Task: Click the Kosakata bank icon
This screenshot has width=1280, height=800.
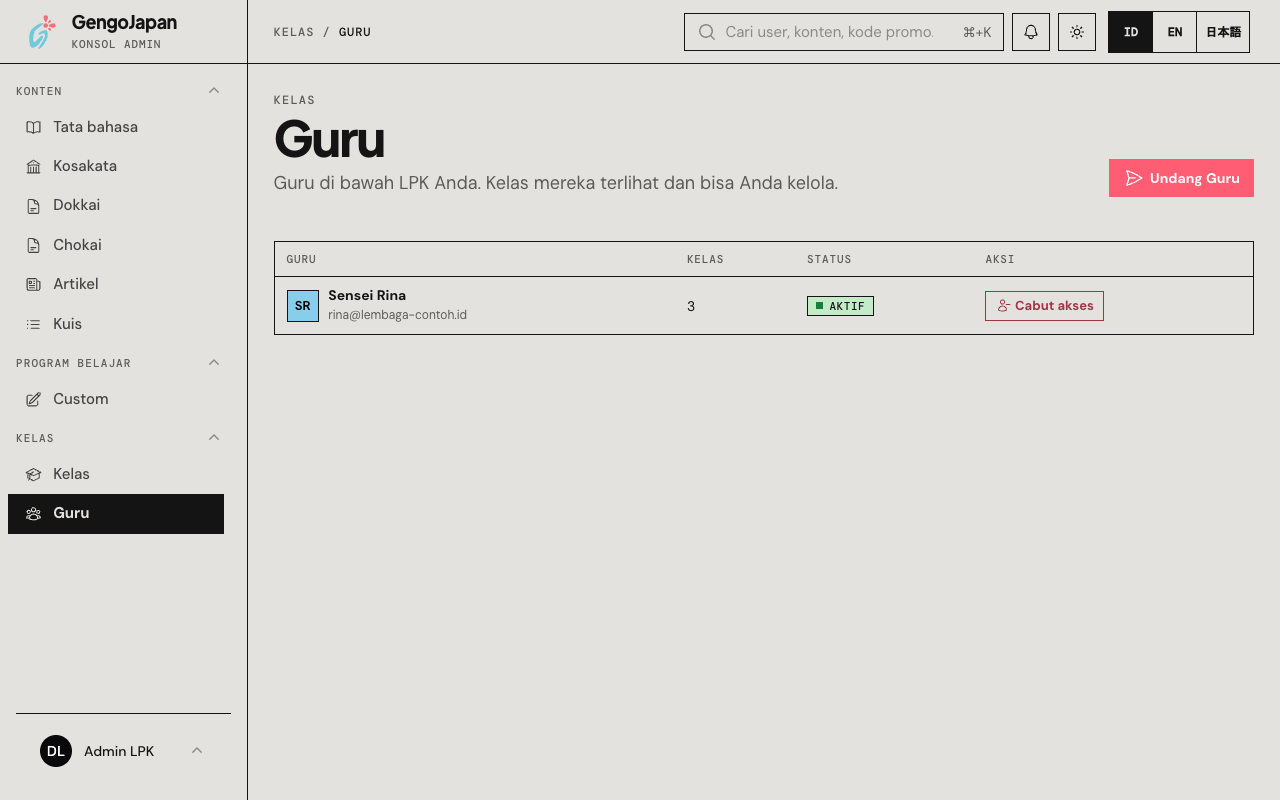Action: pos(34,166)
